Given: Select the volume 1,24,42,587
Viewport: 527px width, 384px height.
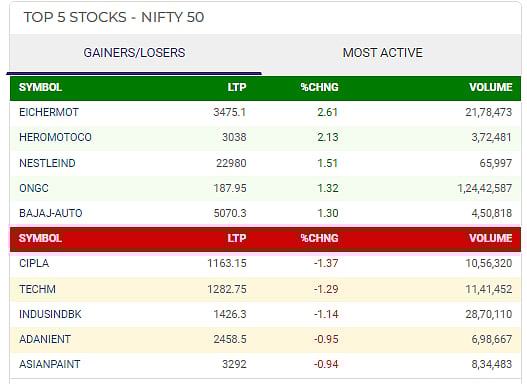Looking at the screenshot, I should point(484,188).
